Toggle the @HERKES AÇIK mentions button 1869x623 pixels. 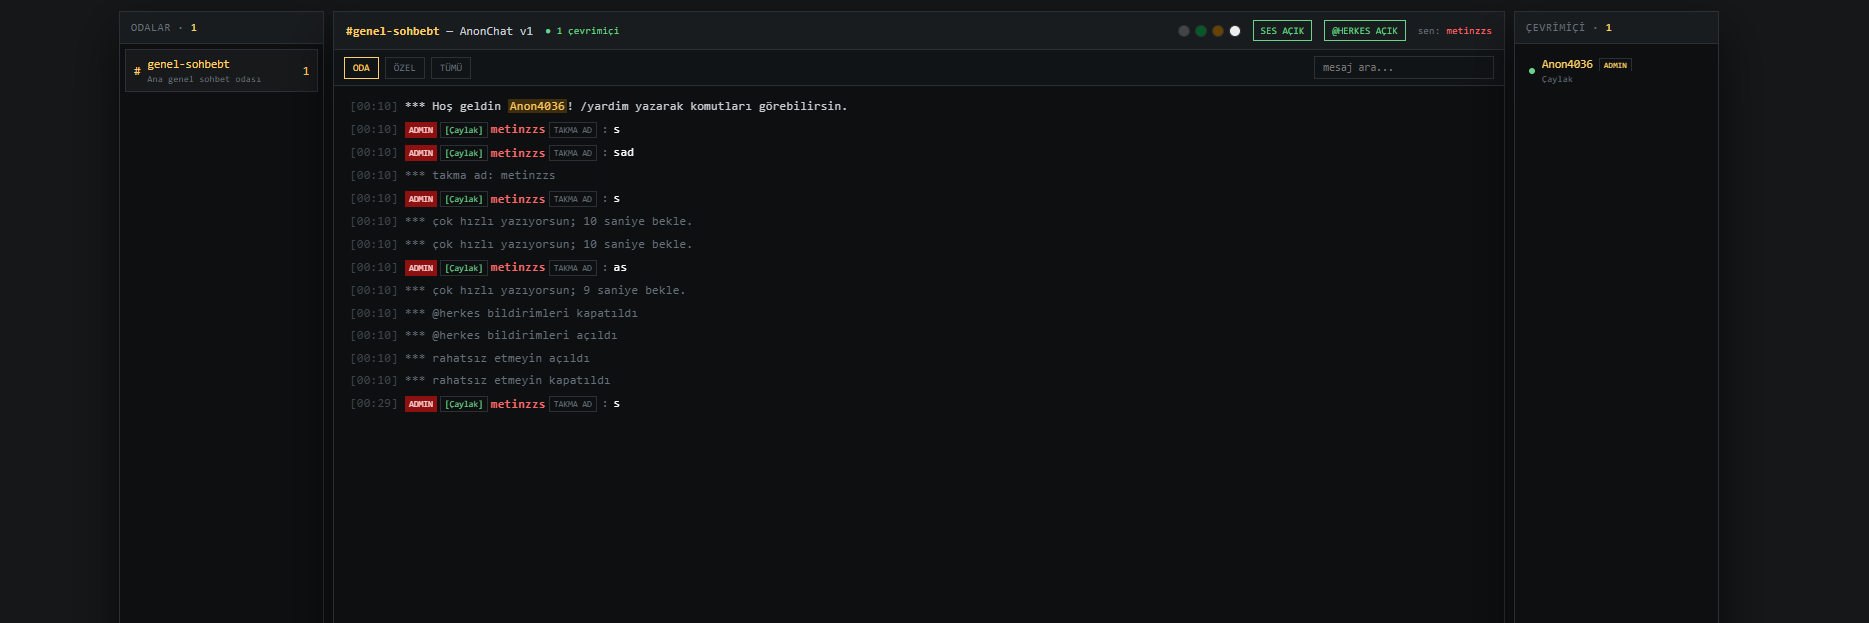point(1364,31)
